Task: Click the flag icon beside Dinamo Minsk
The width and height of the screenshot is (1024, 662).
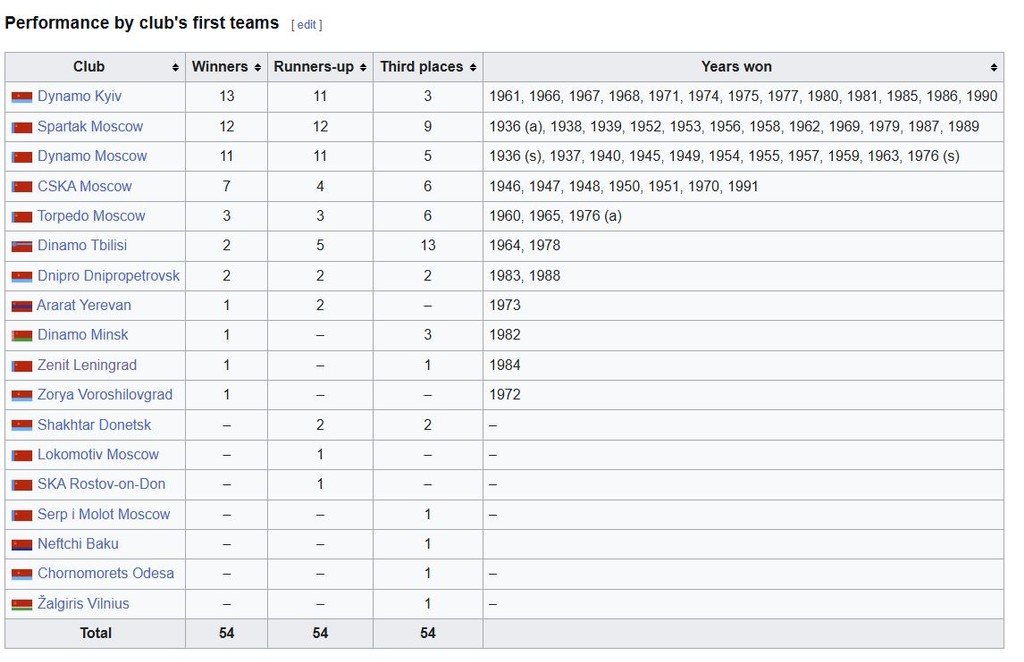Action: 22,336
